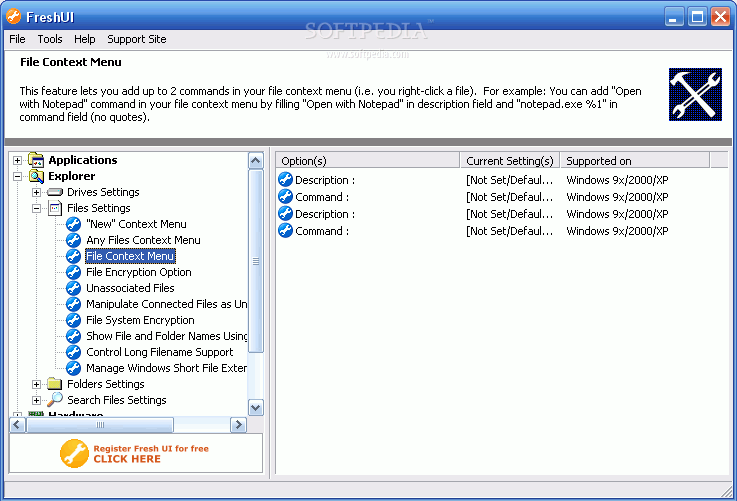
Task: Click wrench icon beside Manage Windows Short File
Action: pos(73,368)
